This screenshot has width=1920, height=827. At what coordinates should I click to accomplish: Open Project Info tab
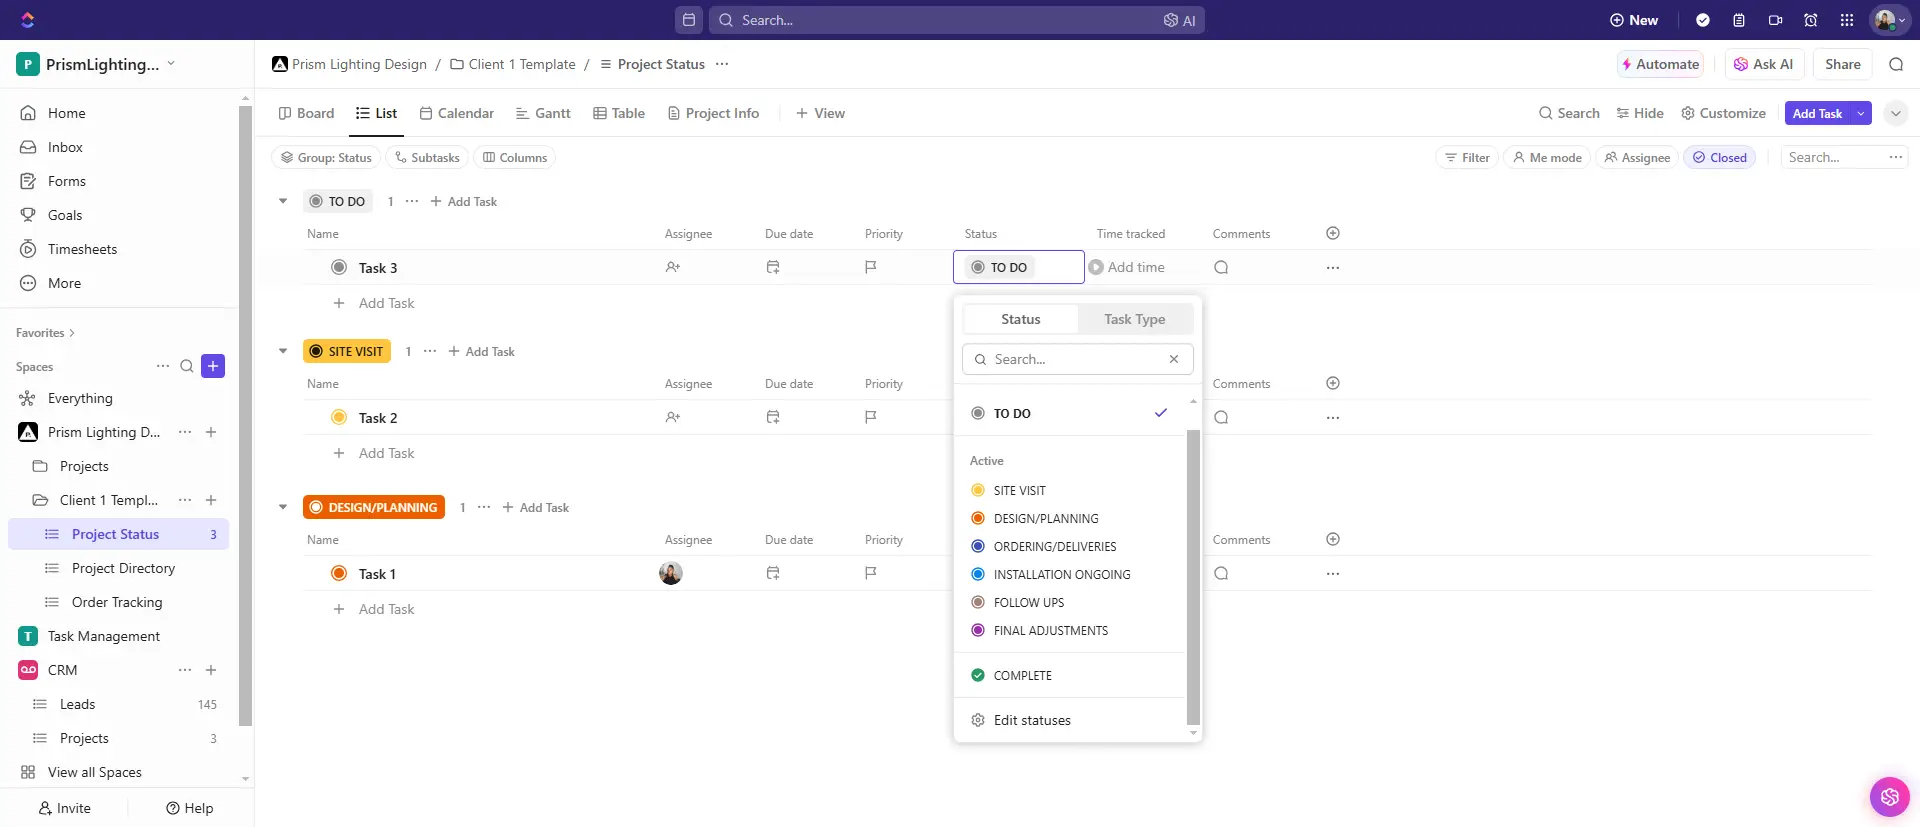pos(713,113)
